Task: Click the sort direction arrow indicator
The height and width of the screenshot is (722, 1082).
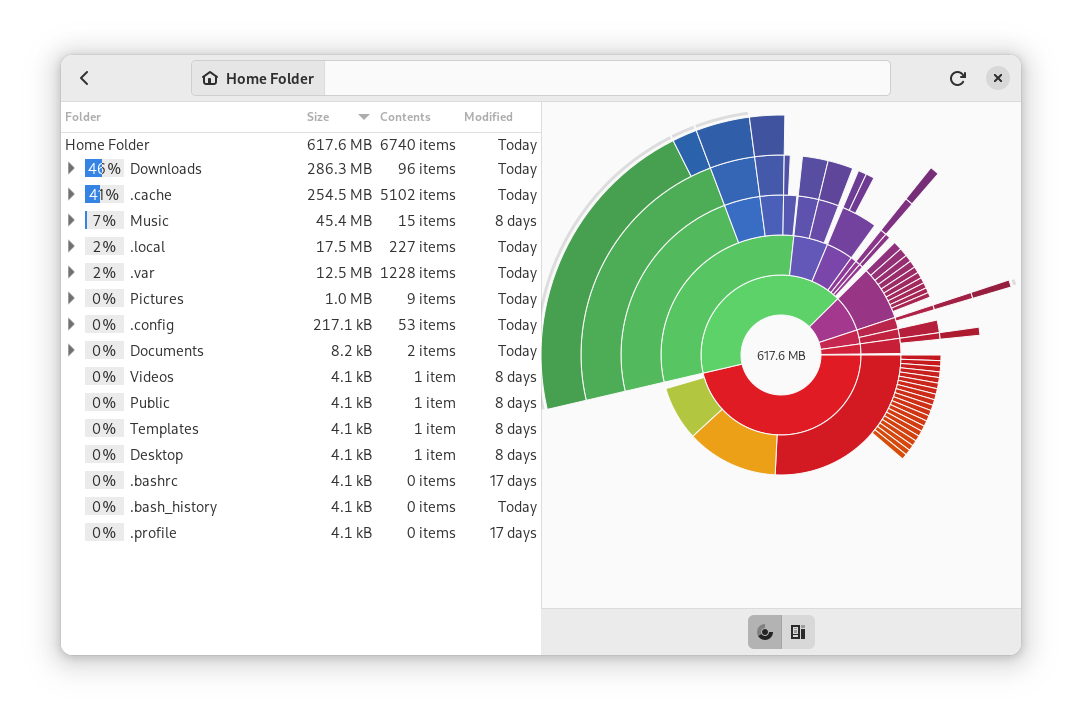Action: pos(364,117)
